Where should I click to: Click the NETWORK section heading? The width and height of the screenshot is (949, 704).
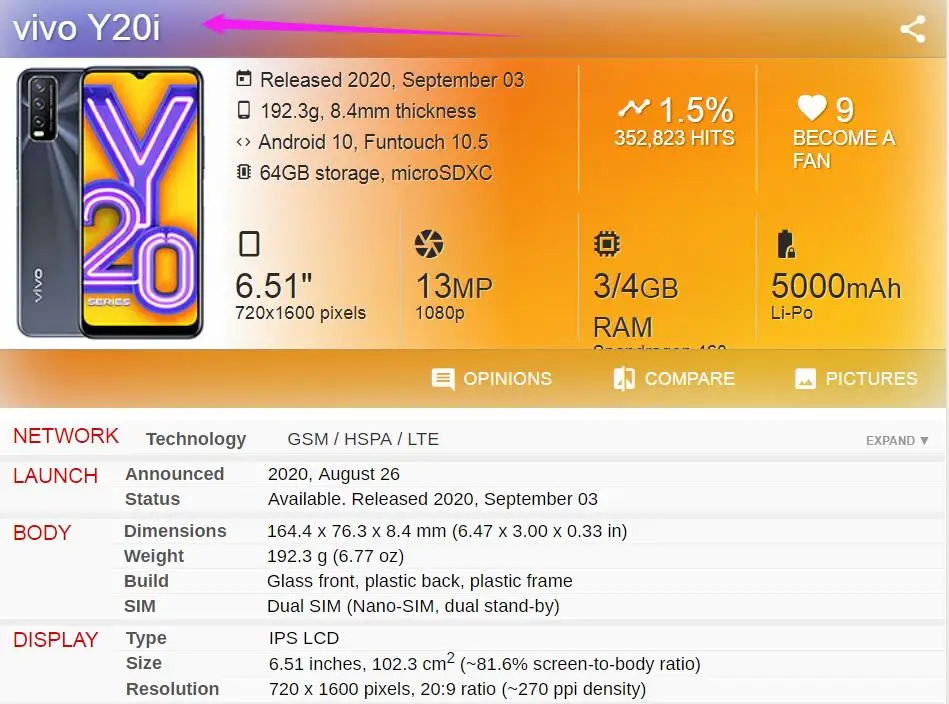click(x=66, y=436)
